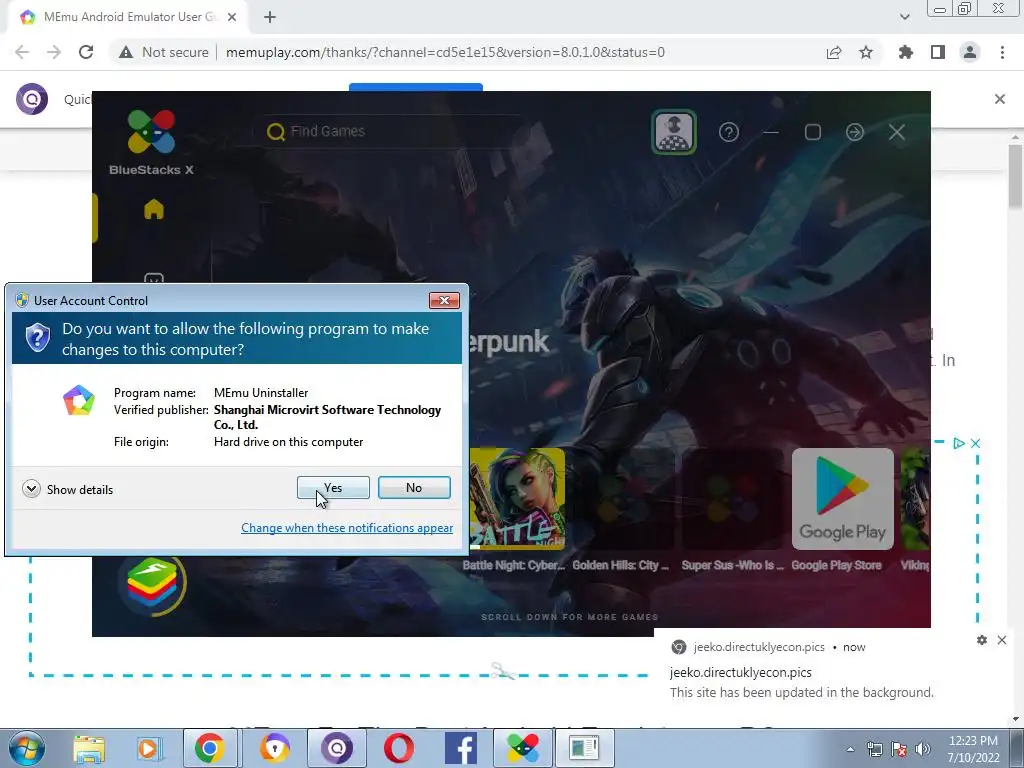
Task: Close the User Account Control dialog
Action: tap(444, 300)
